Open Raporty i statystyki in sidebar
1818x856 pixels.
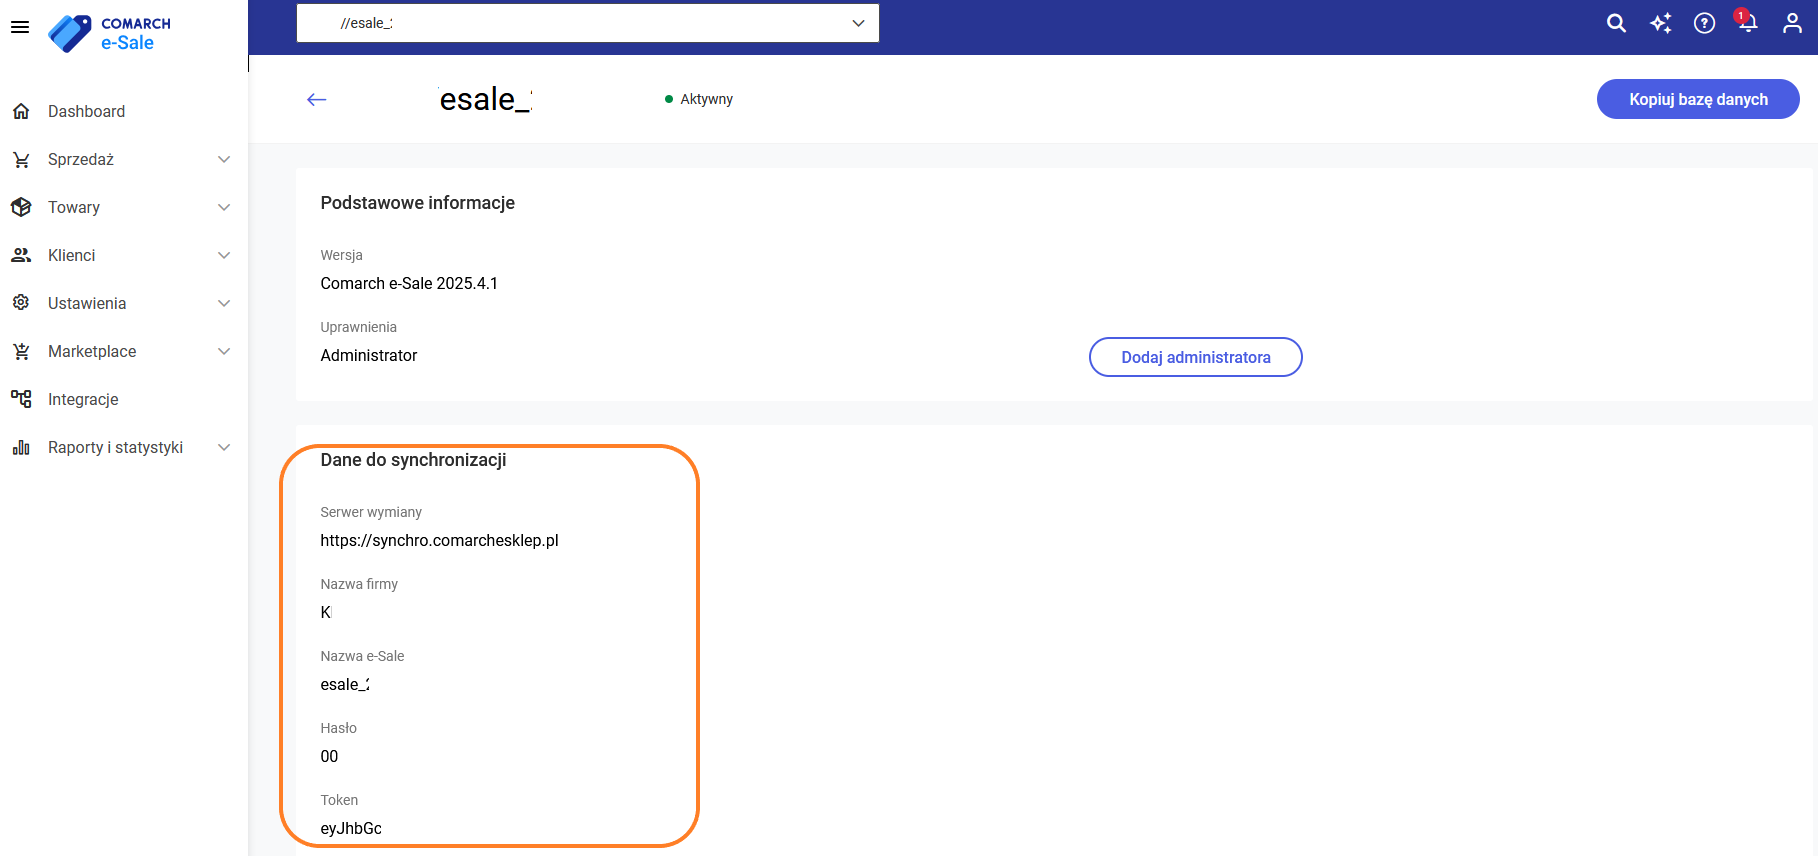coord(115,447)
